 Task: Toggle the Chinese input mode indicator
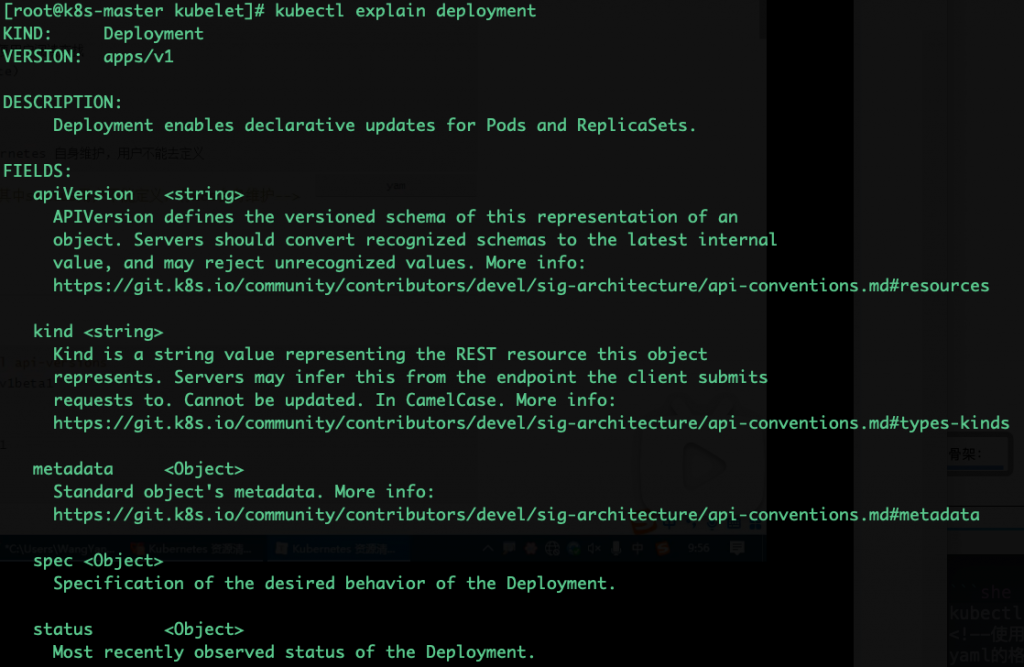pos(637,549)
